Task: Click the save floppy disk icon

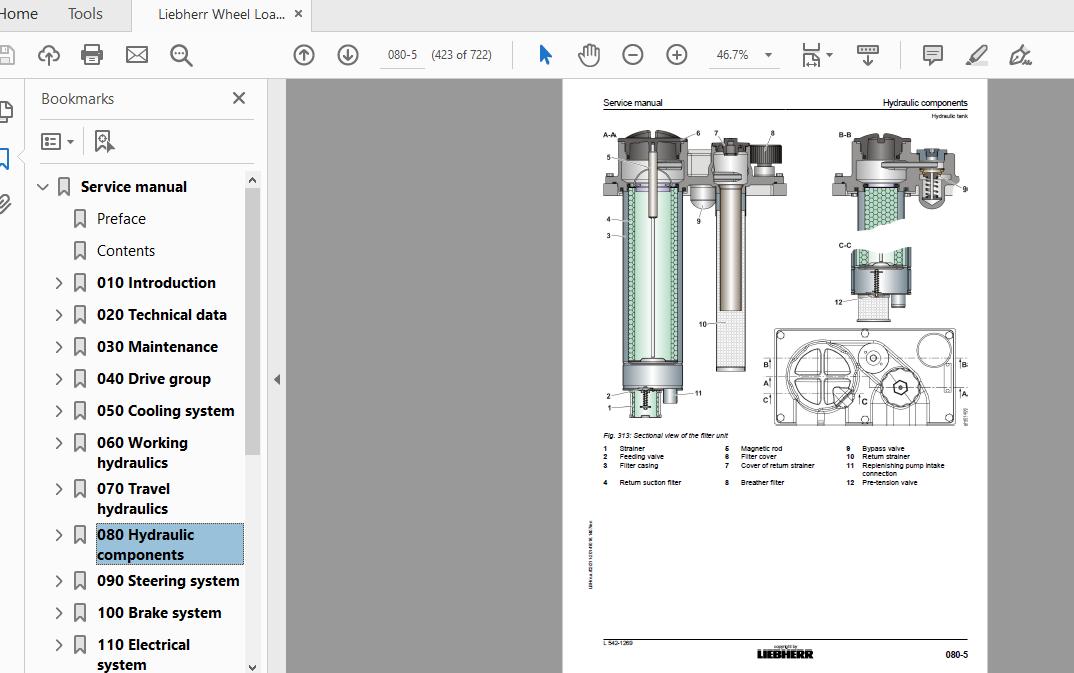Action: pos(5,55)
